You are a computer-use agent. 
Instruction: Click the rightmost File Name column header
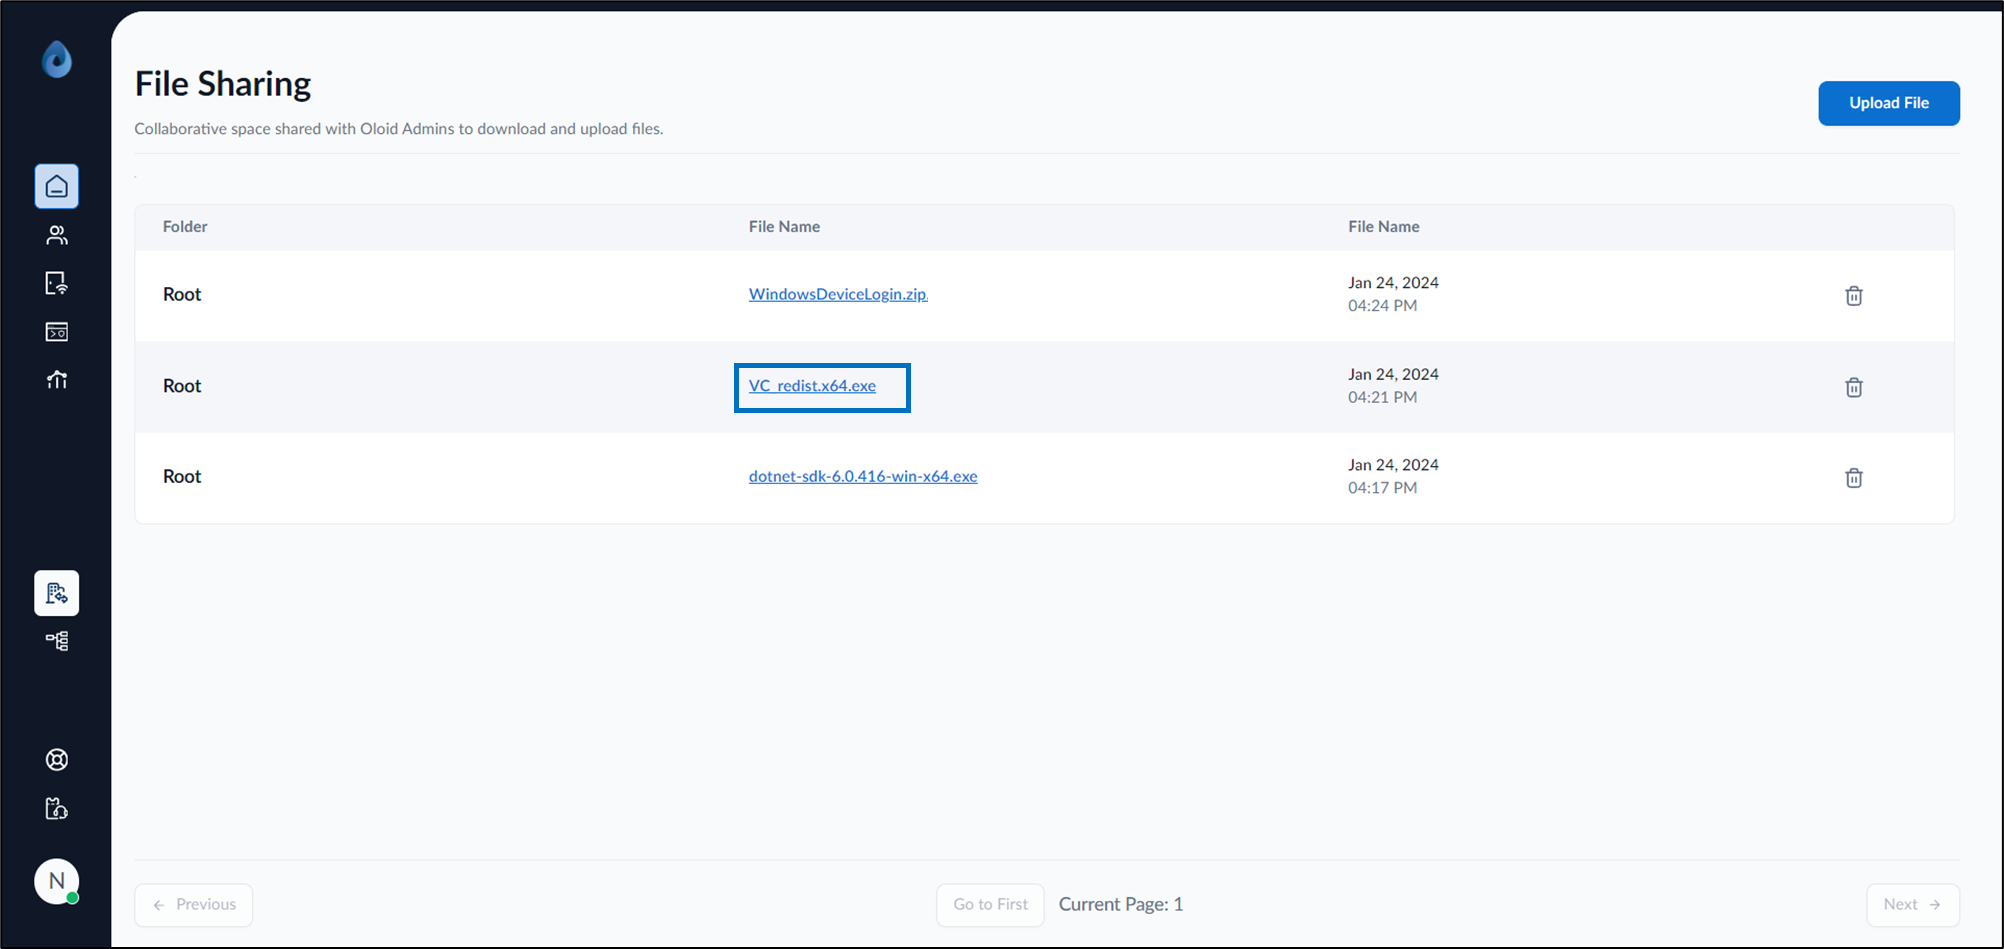click(1384, 227)
